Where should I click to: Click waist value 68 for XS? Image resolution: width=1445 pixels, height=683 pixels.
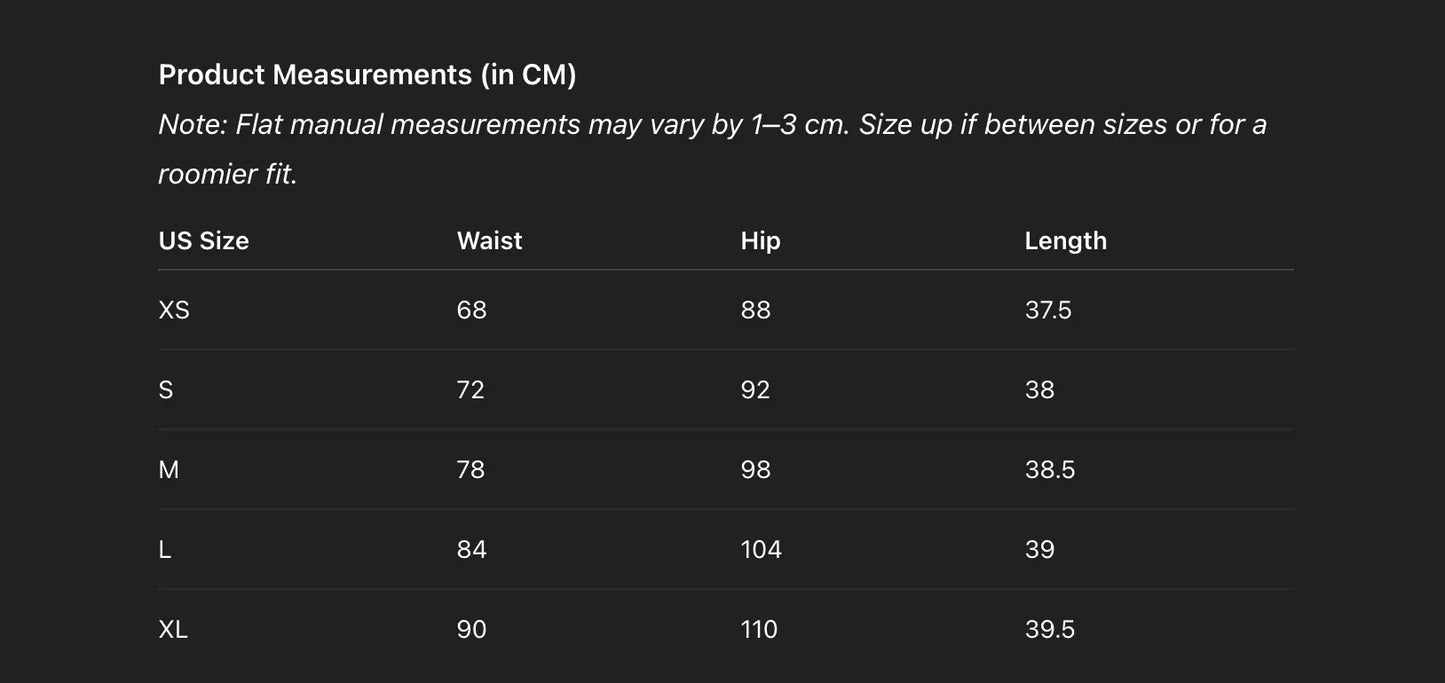pos(471,310)
